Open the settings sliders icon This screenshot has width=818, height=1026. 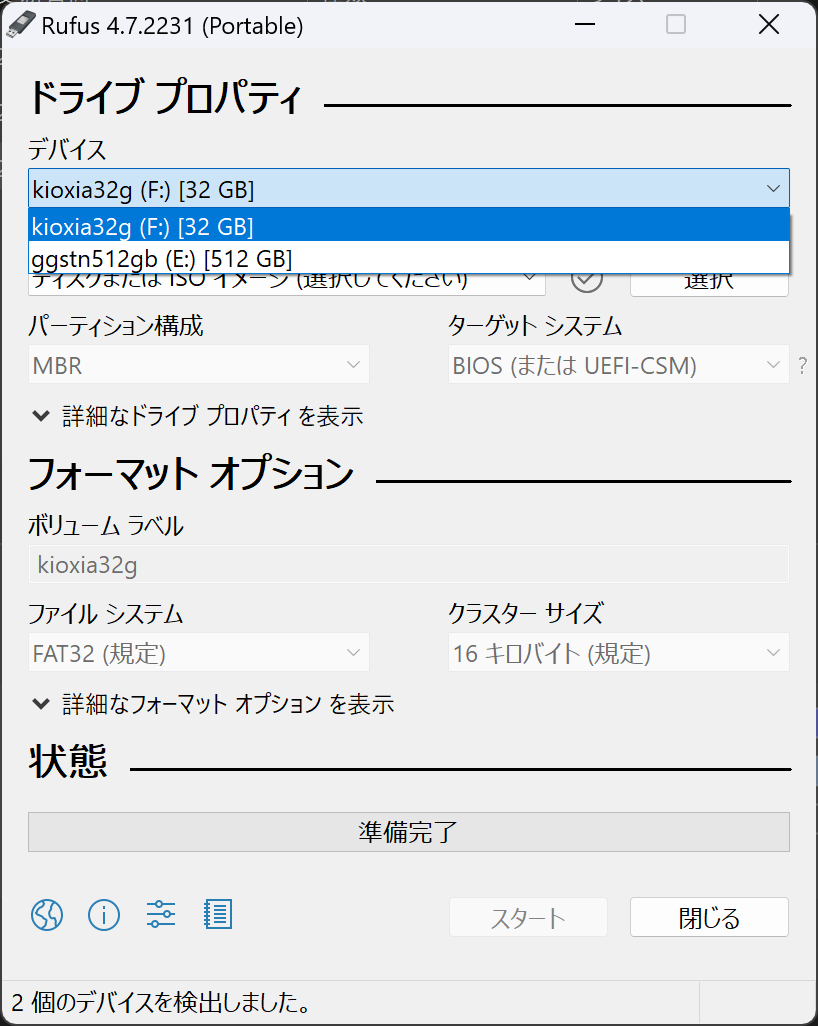(x=161, y=914)
